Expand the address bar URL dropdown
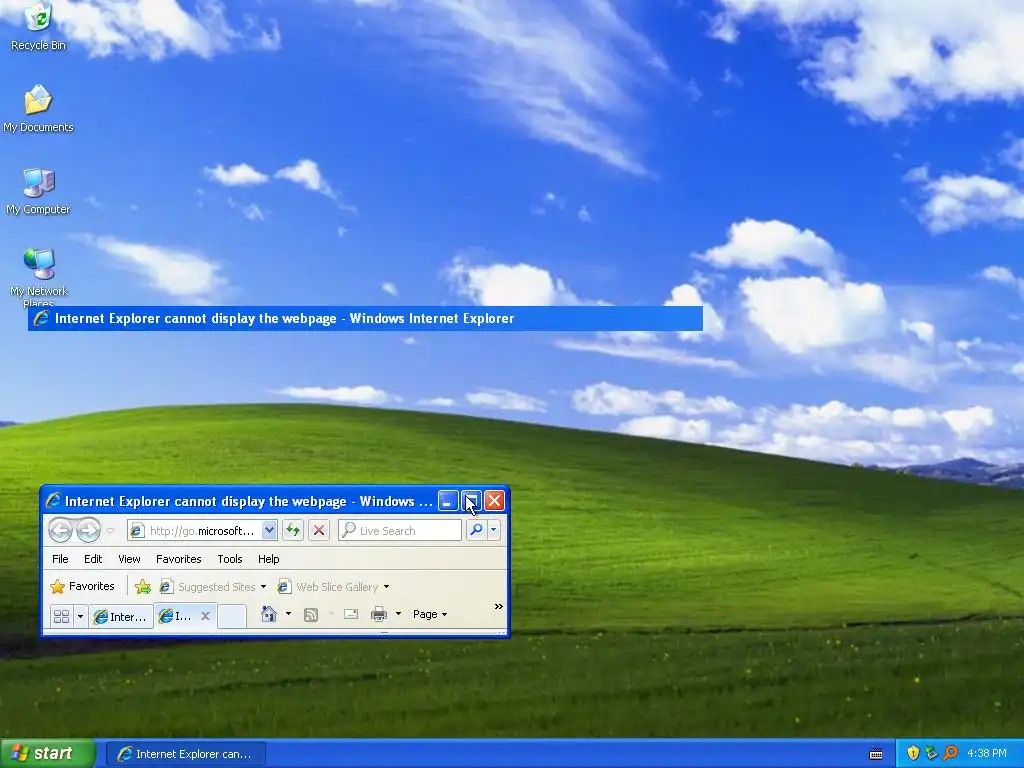1024x768 pixels. 269,530
